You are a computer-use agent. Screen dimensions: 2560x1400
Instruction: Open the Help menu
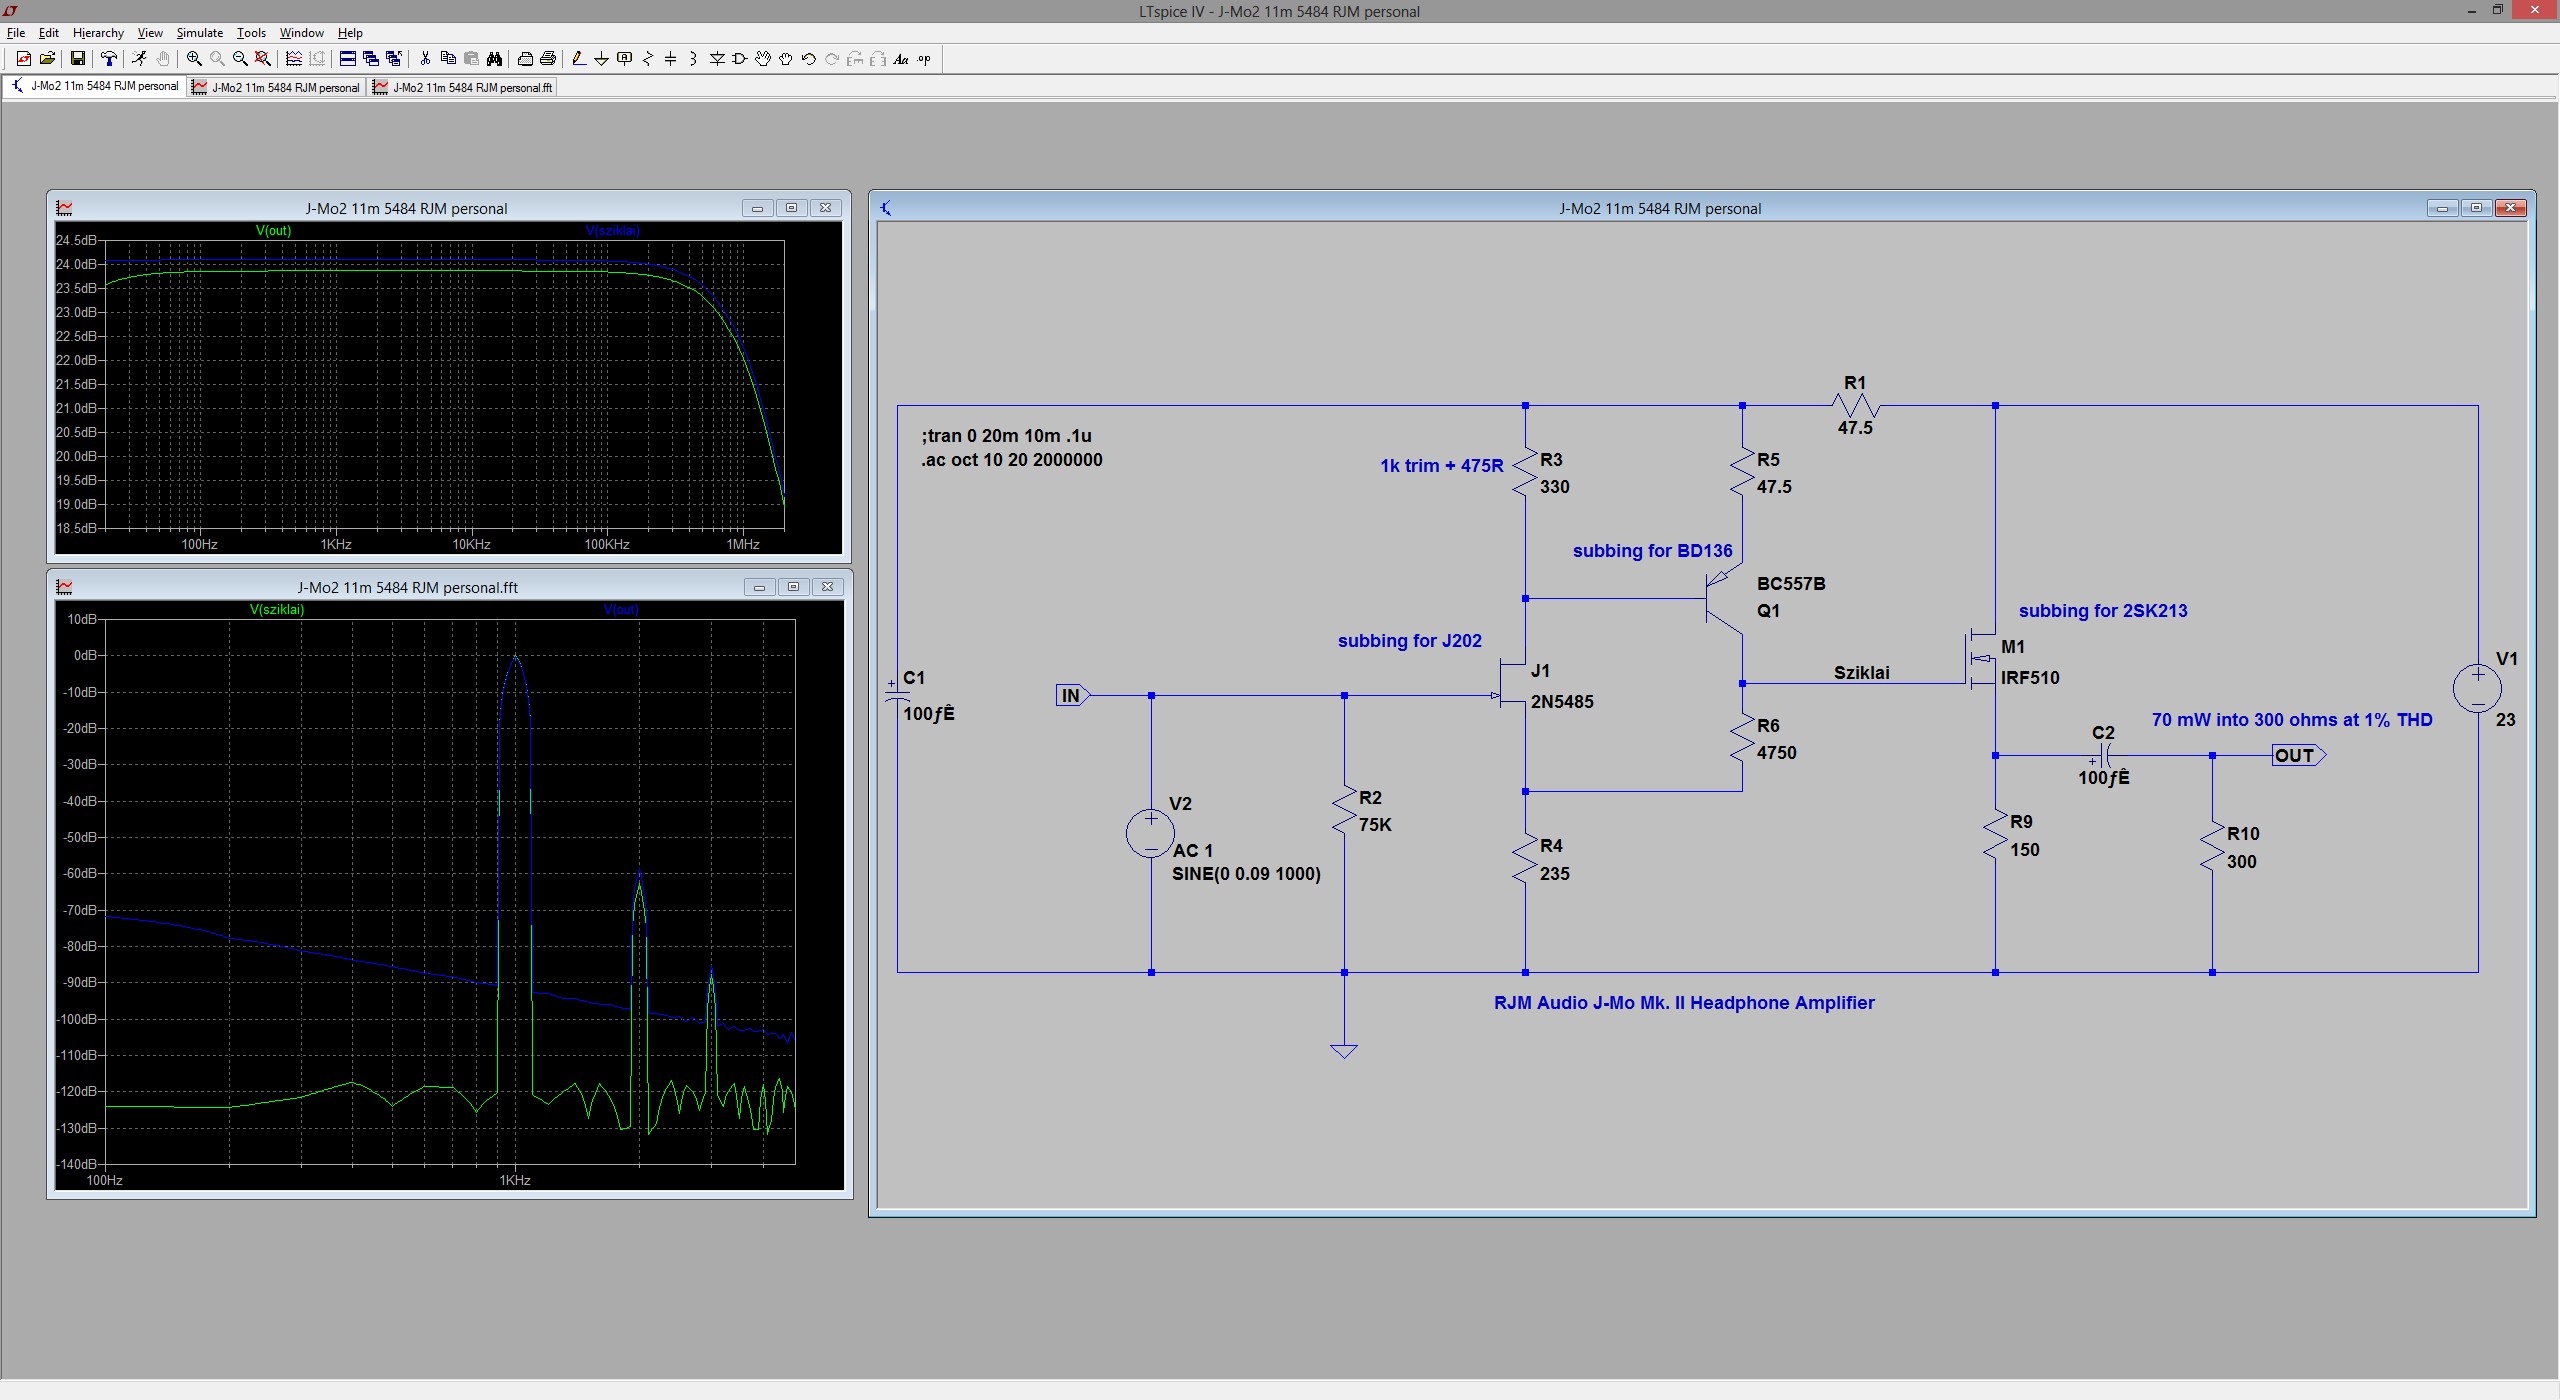pyautogui.click(x=350, y=33)
